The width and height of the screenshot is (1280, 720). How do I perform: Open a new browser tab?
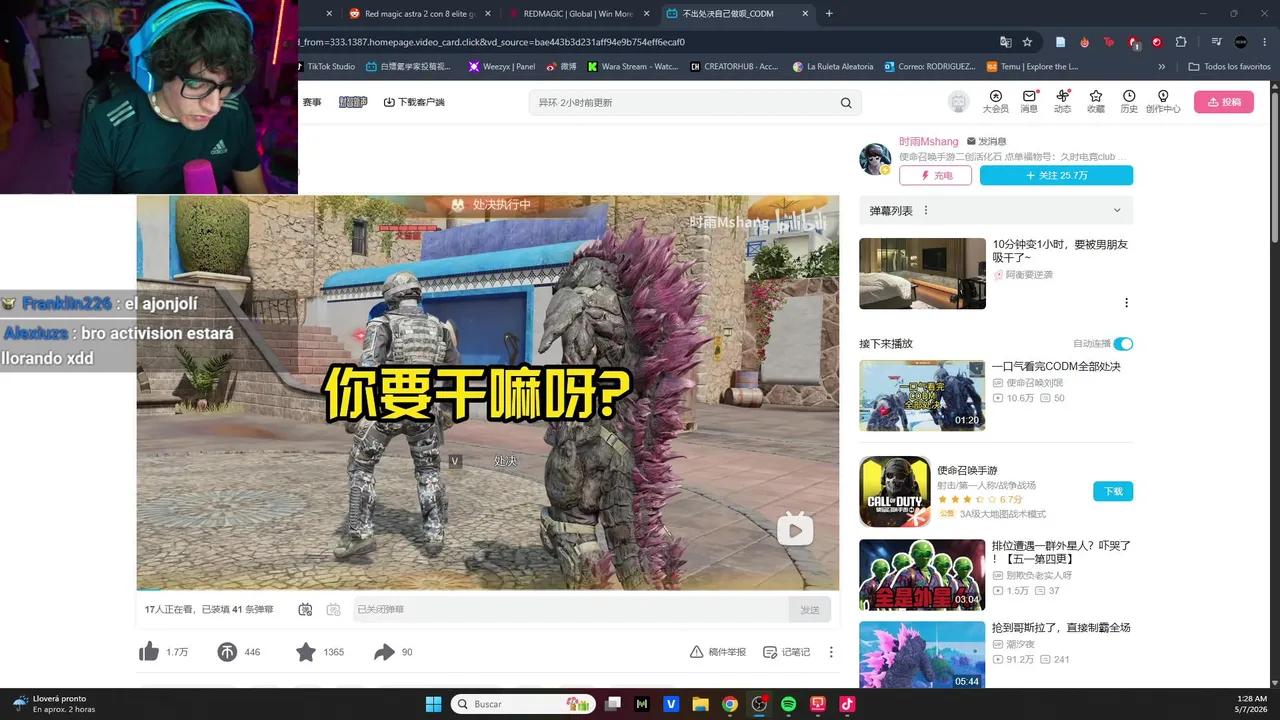[x=829, y=14]
